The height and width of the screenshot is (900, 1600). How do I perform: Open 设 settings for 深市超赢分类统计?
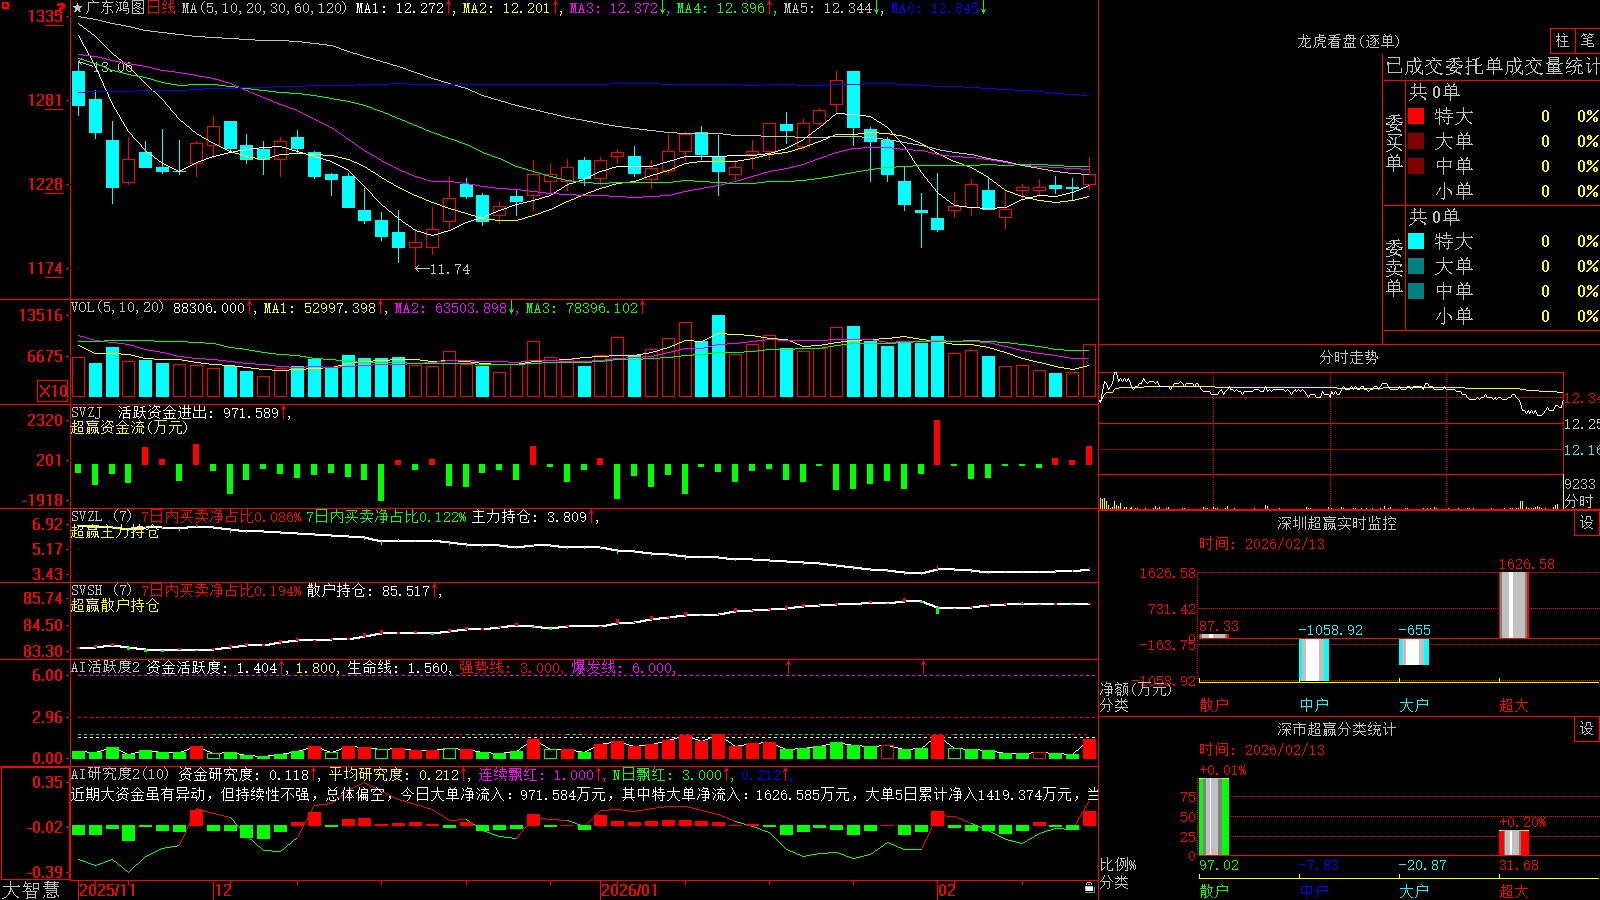(1587, 729)
